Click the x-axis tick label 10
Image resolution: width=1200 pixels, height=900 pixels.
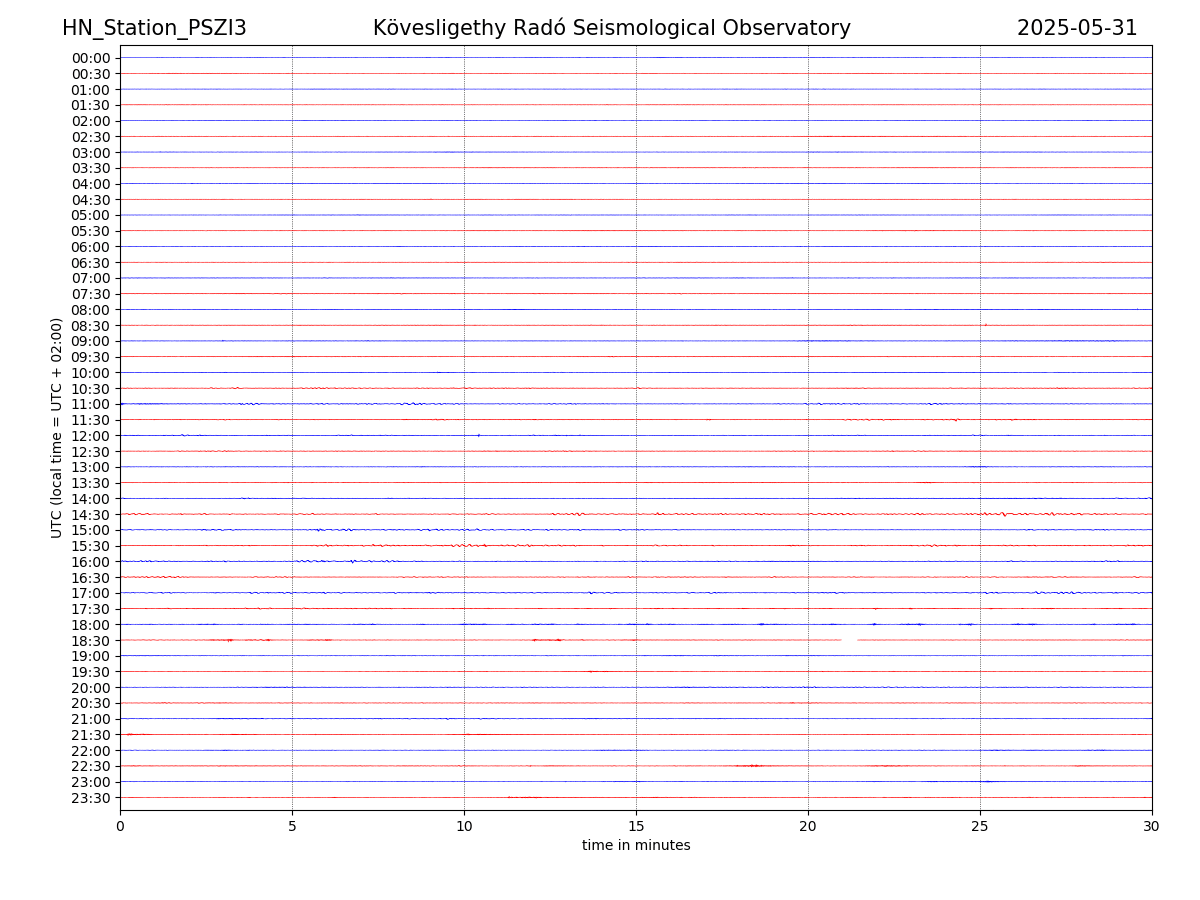pyautogui.click(x=464, y=826)
